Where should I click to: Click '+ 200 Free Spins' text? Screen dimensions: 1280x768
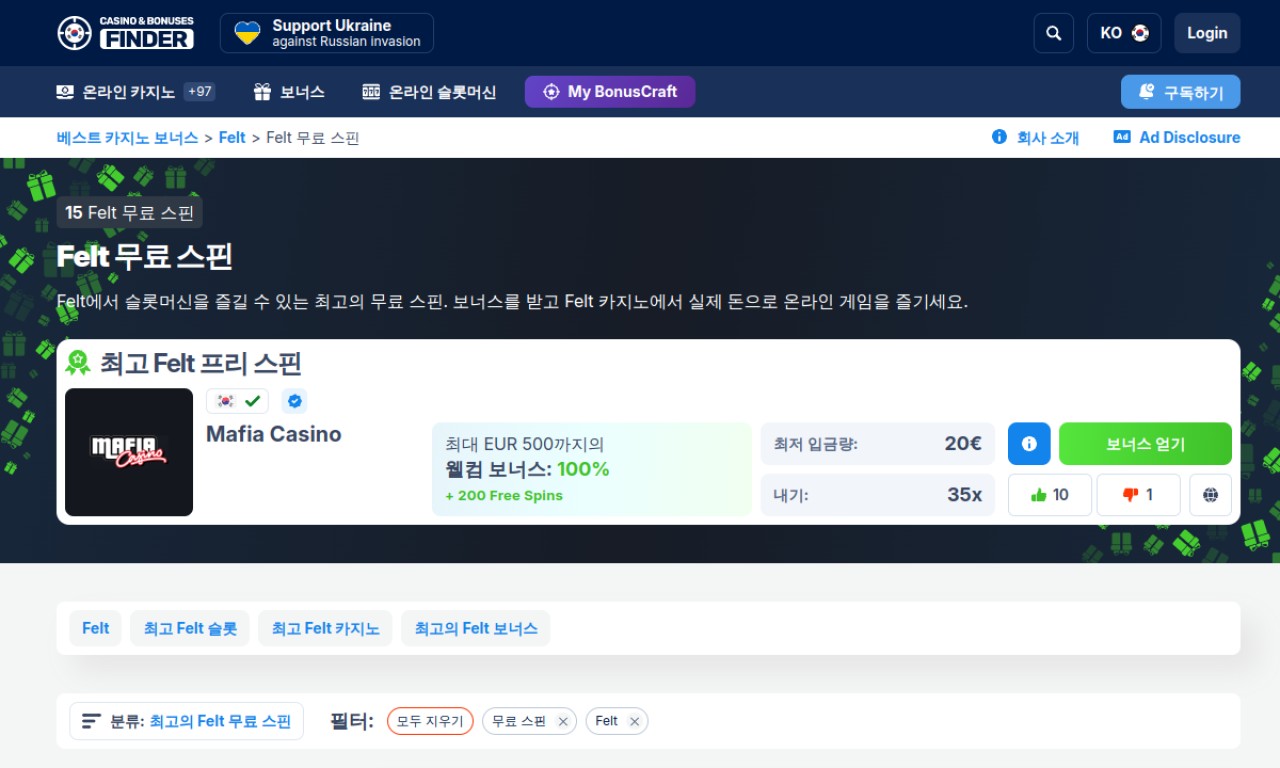[x=504, y=496]
